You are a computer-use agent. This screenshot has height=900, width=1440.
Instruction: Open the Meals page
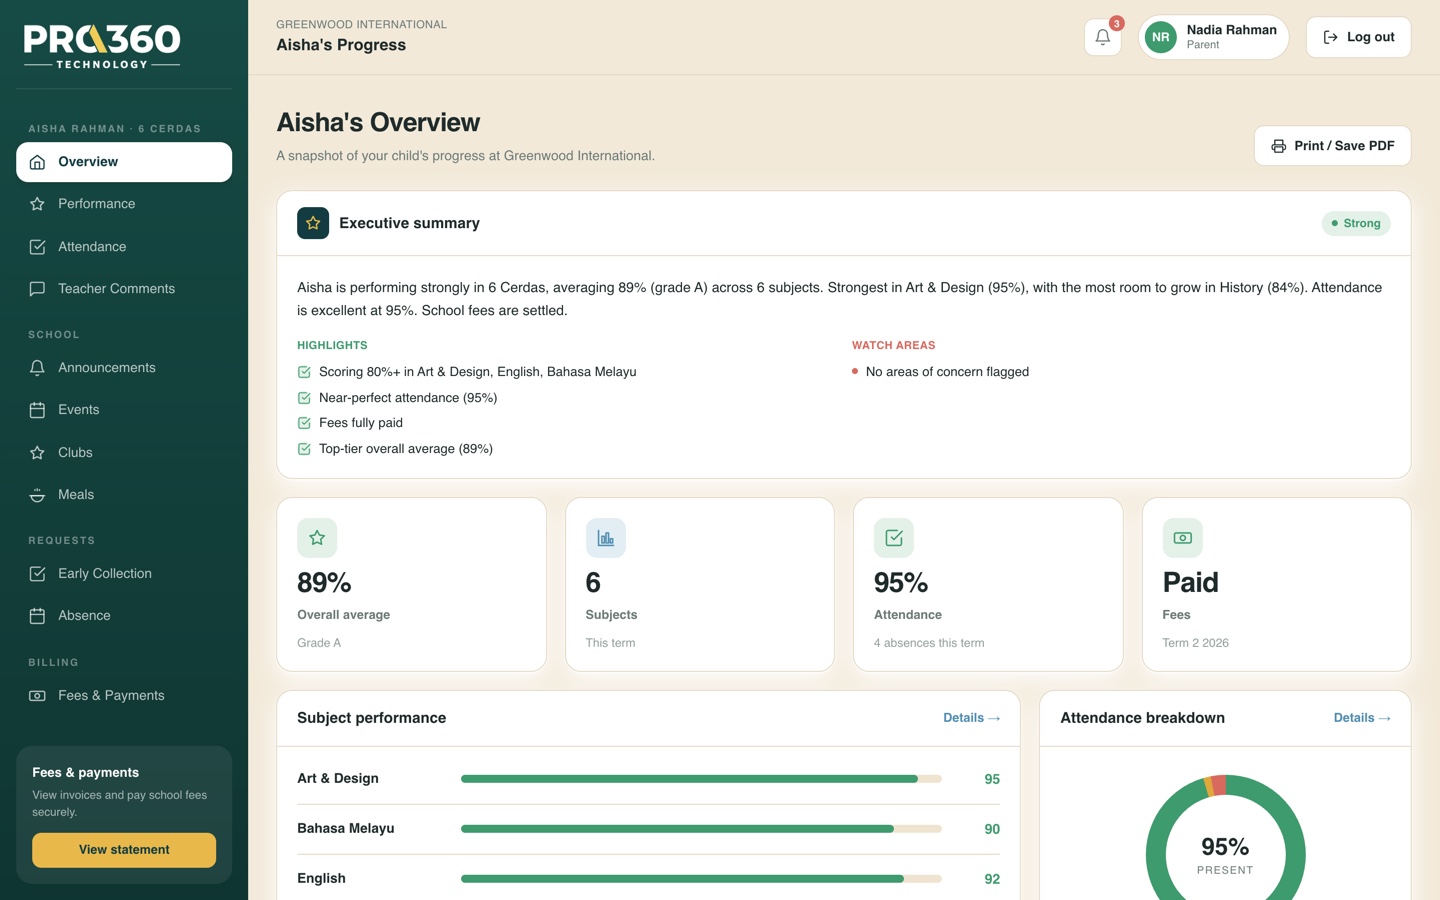tap(124, 495)
